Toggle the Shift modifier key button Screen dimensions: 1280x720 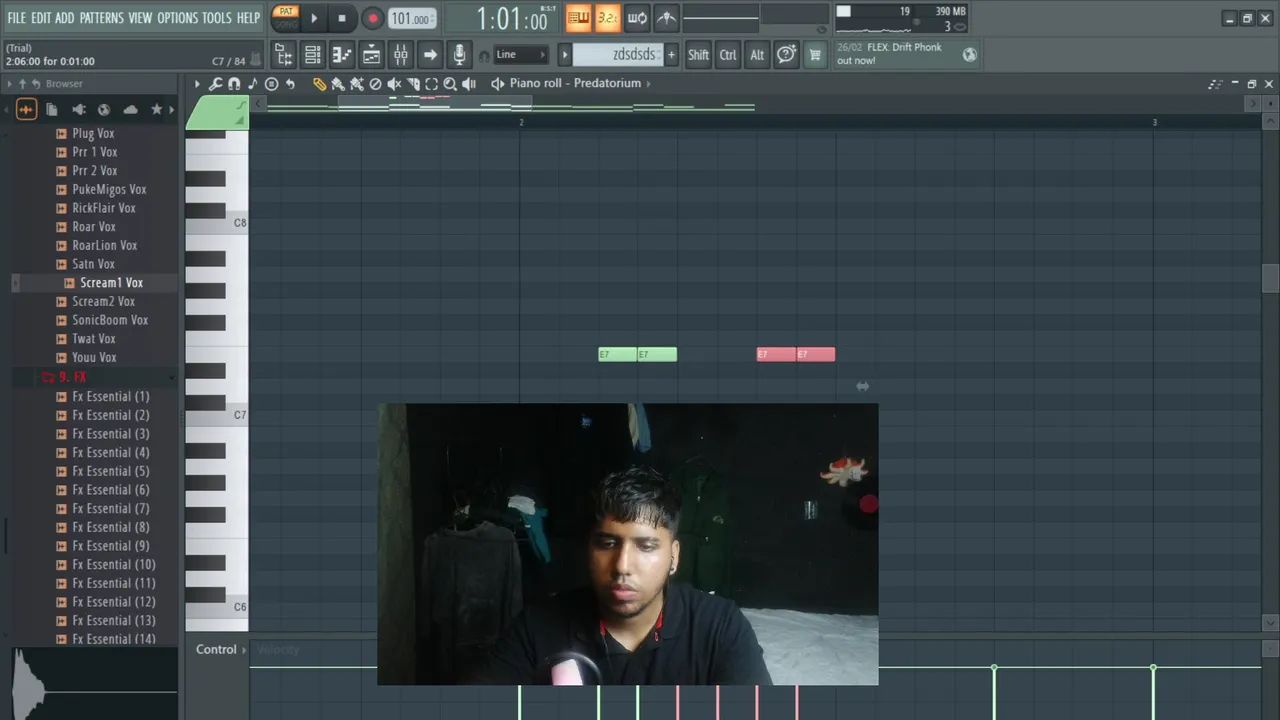click(698, 55)
